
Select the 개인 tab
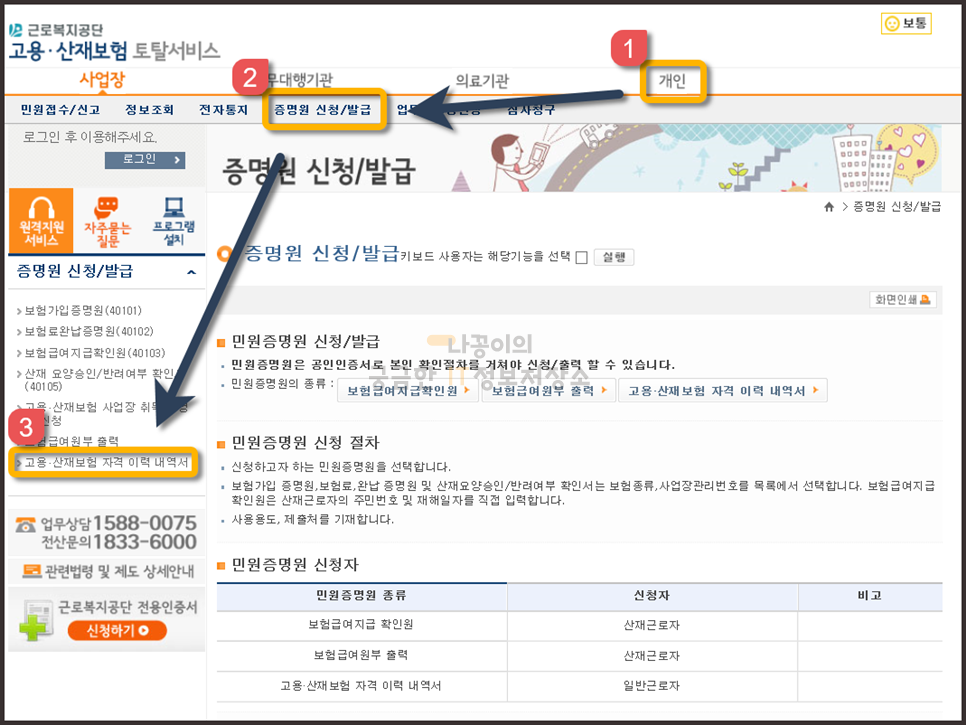(672, 81)
